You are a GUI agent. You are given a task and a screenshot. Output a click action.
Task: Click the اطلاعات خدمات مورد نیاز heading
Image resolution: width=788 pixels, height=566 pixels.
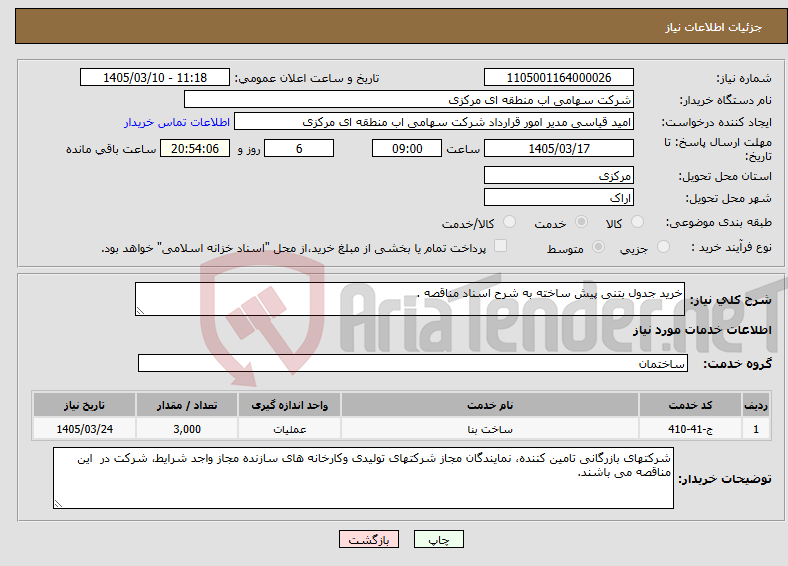point(702,330)
